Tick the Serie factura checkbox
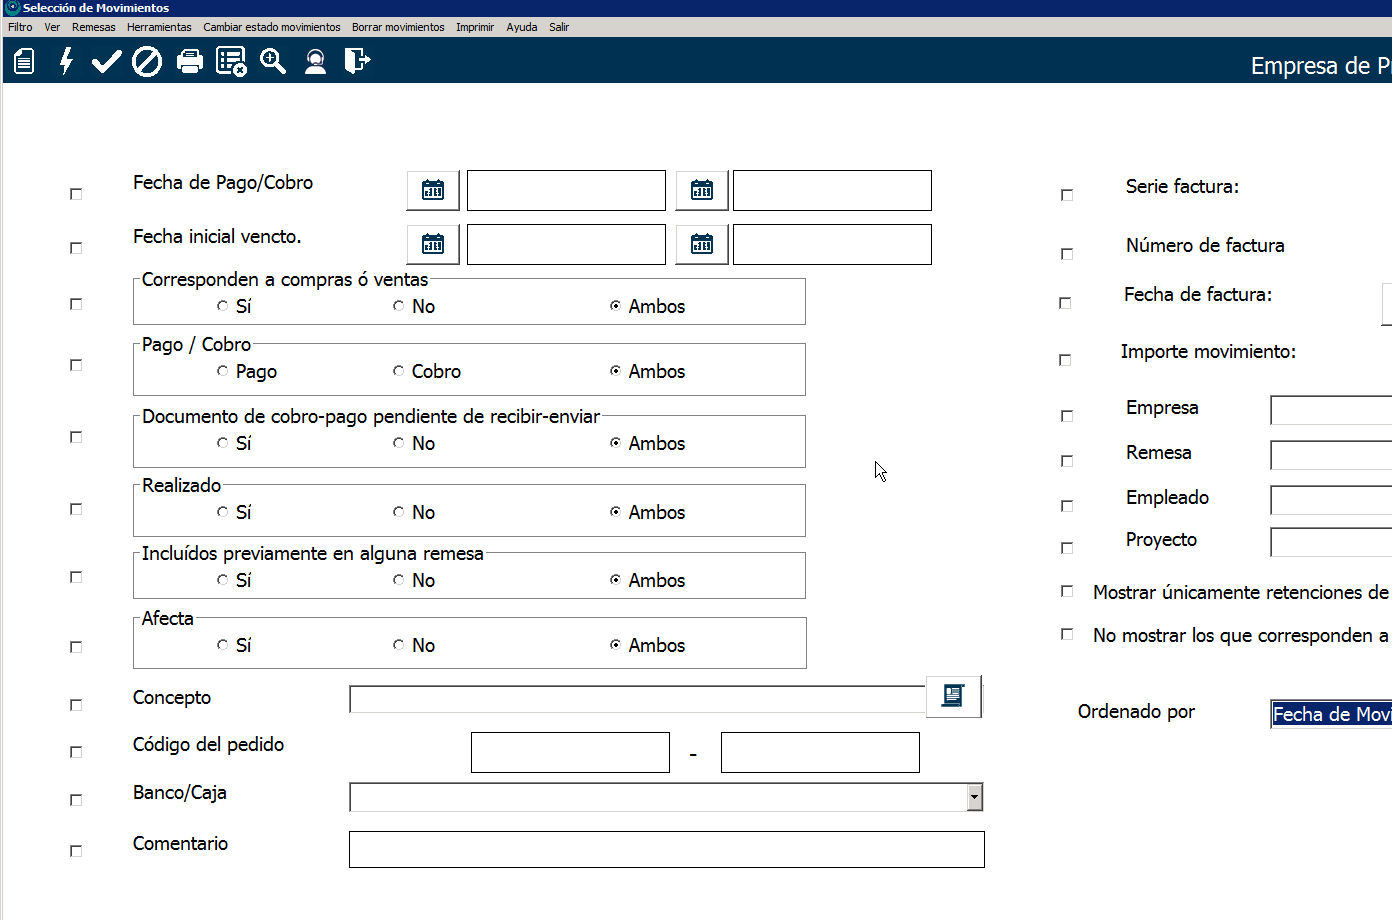1392x920 pixels. [1067, 195]
